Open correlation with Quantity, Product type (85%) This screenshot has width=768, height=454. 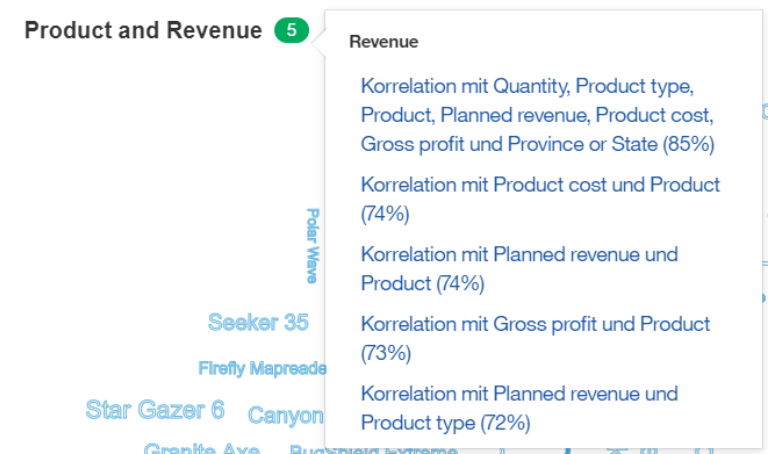tap(538, 115)
